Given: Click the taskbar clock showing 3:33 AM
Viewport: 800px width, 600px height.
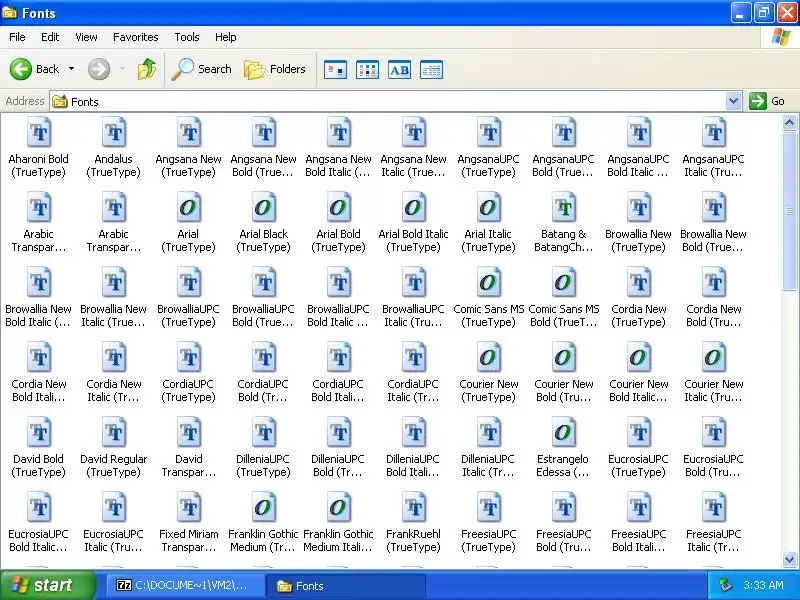Looking at the screenshot, I should pyautogui.click(x=763, y=585).
